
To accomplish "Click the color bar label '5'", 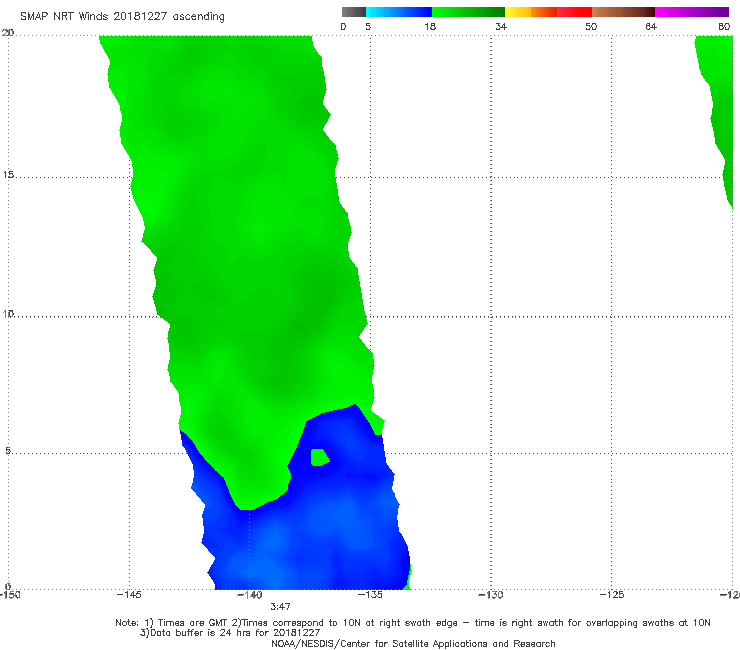I will (x=368, y=27).
